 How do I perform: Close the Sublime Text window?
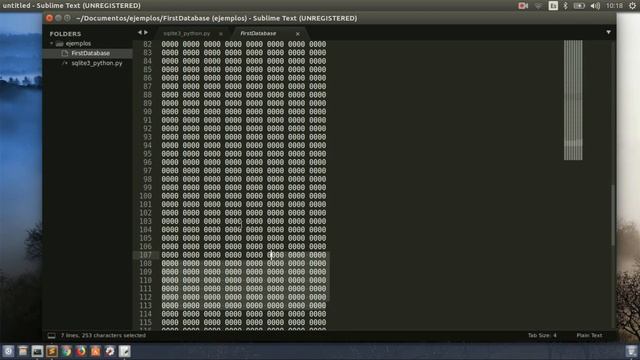click(49, 18)
